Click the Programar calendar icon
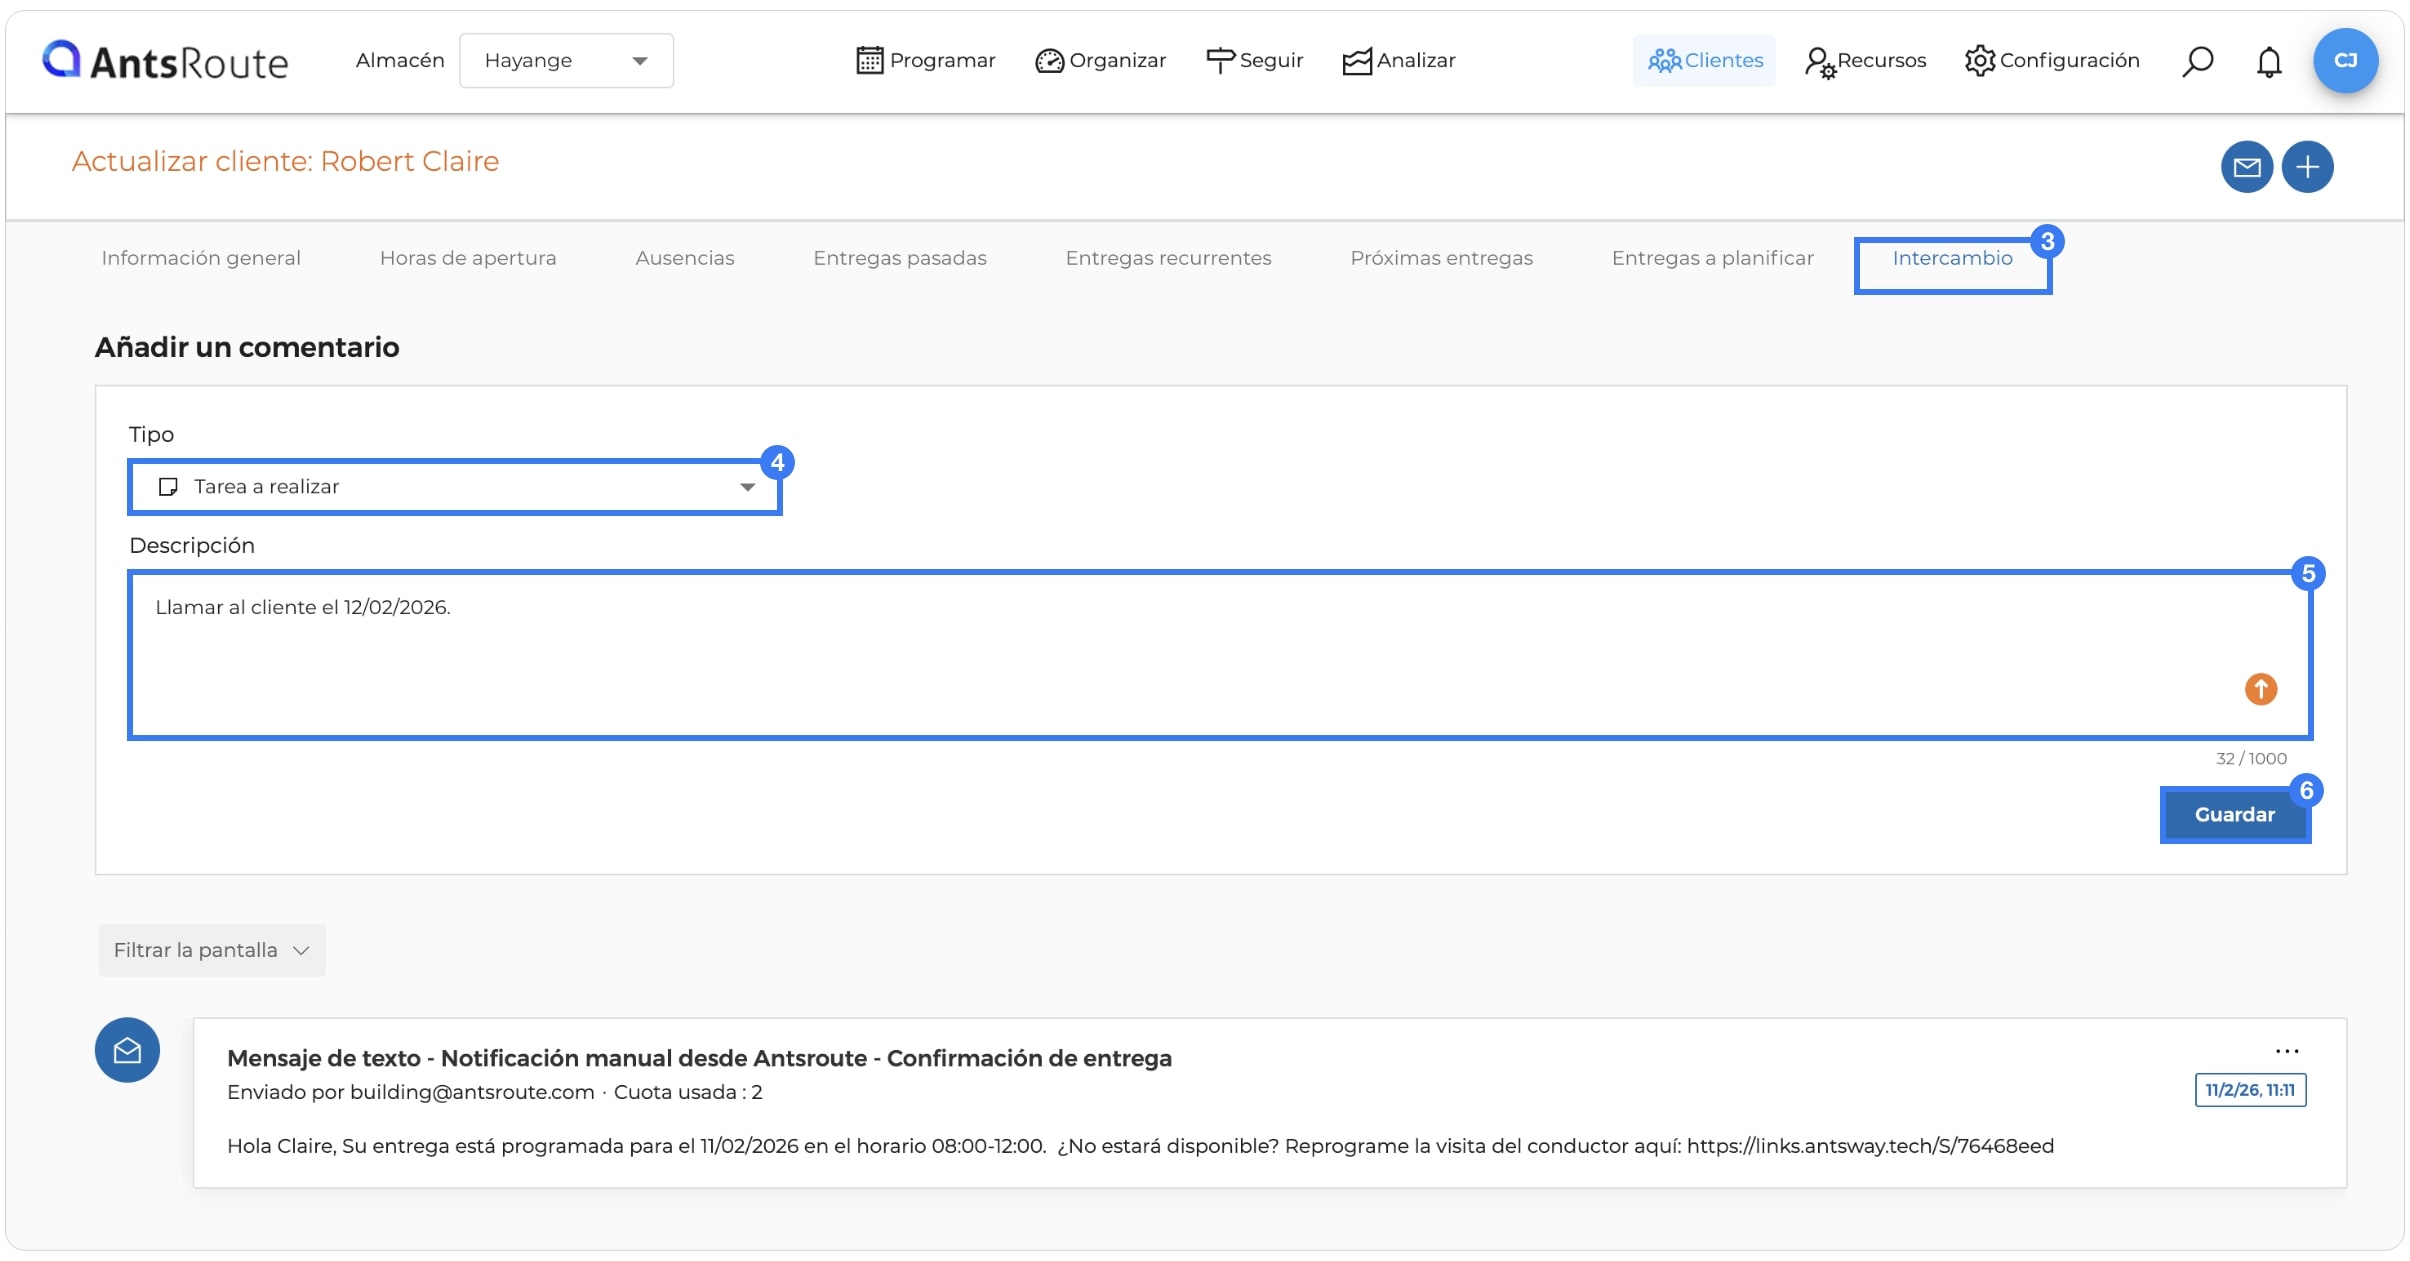The height and width of the screenshot is (1261, 2410). coord(870,61)
